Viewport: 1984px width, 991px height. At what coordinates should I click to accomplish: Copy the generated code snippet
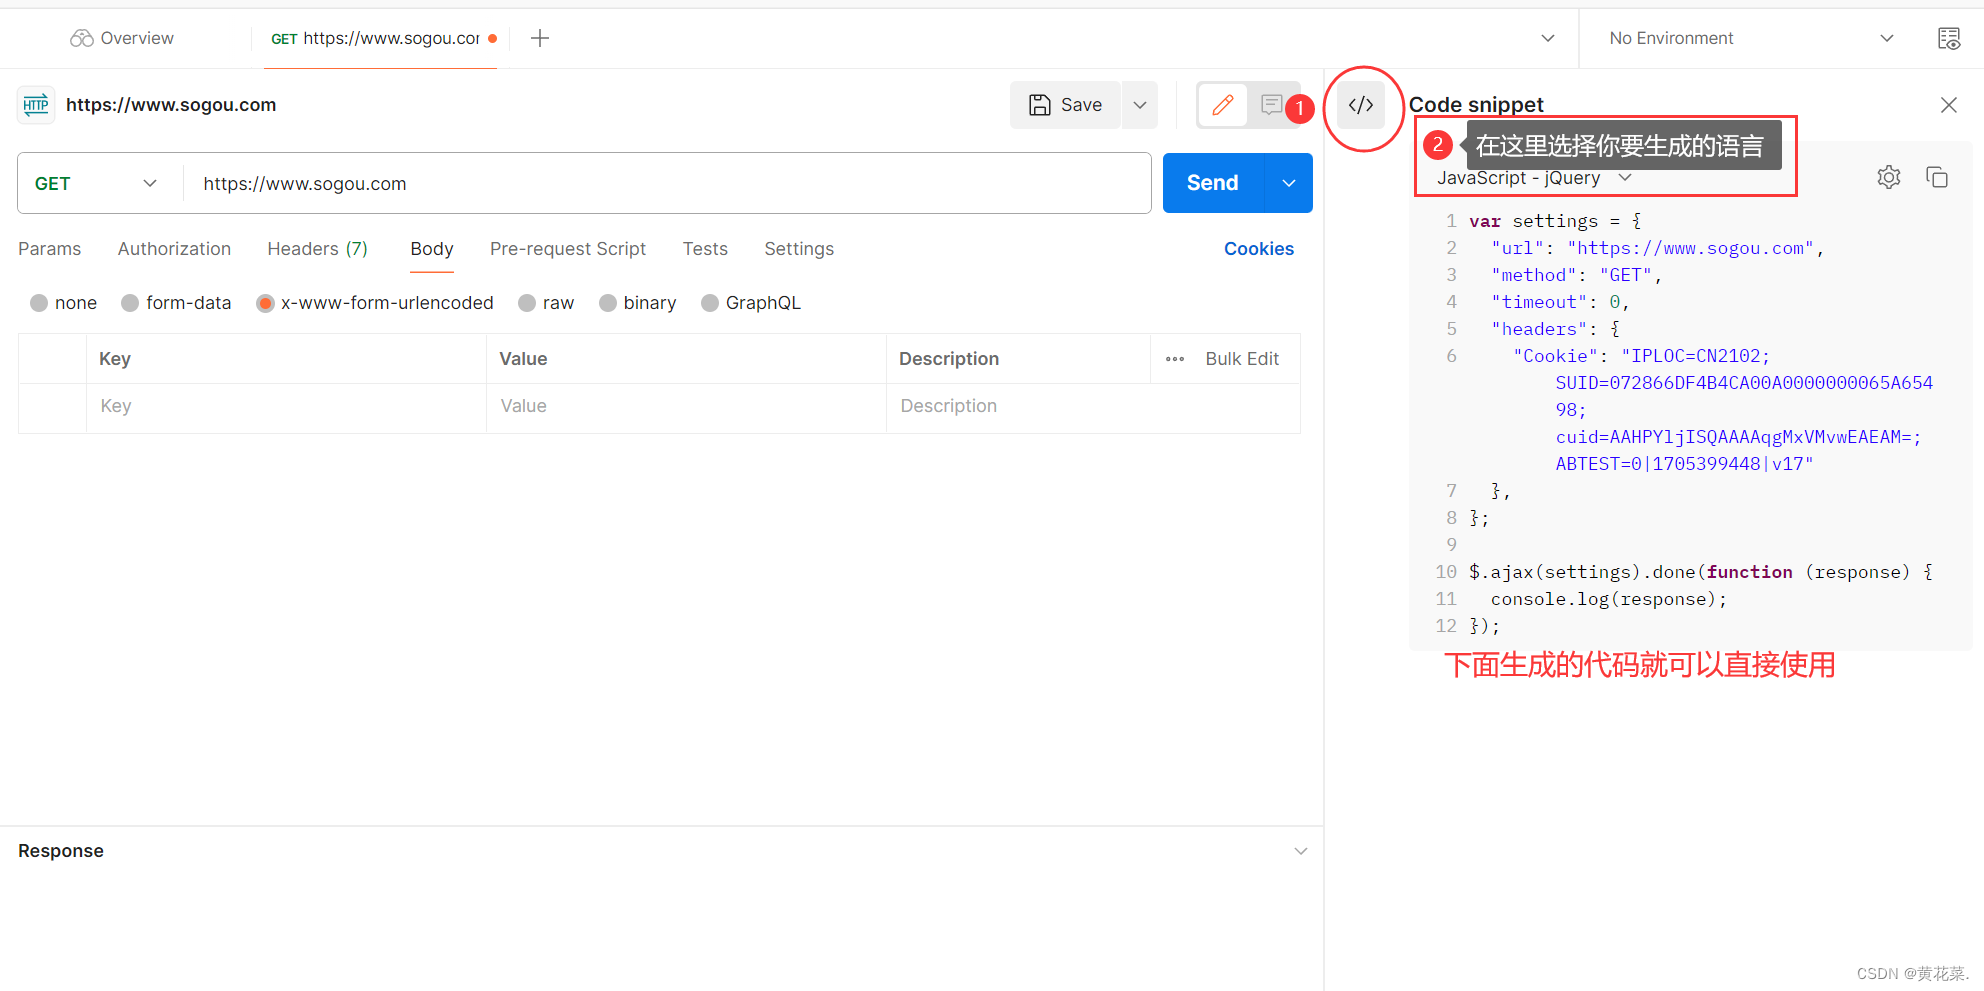(1937, 178)
